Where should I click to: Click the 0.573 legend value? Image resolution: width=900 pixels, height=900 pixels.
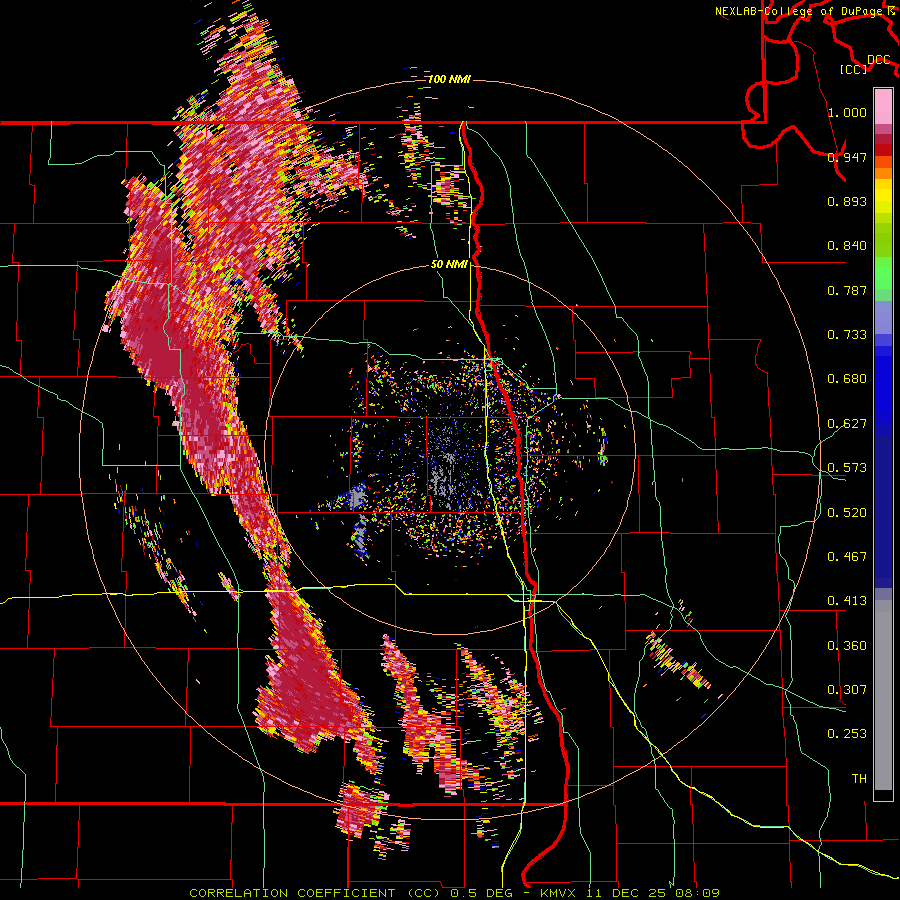point(847,468)
